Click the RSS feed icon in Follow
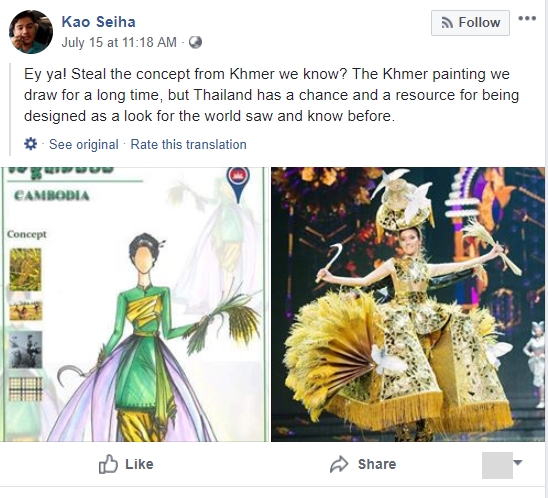 pos(447,23)
